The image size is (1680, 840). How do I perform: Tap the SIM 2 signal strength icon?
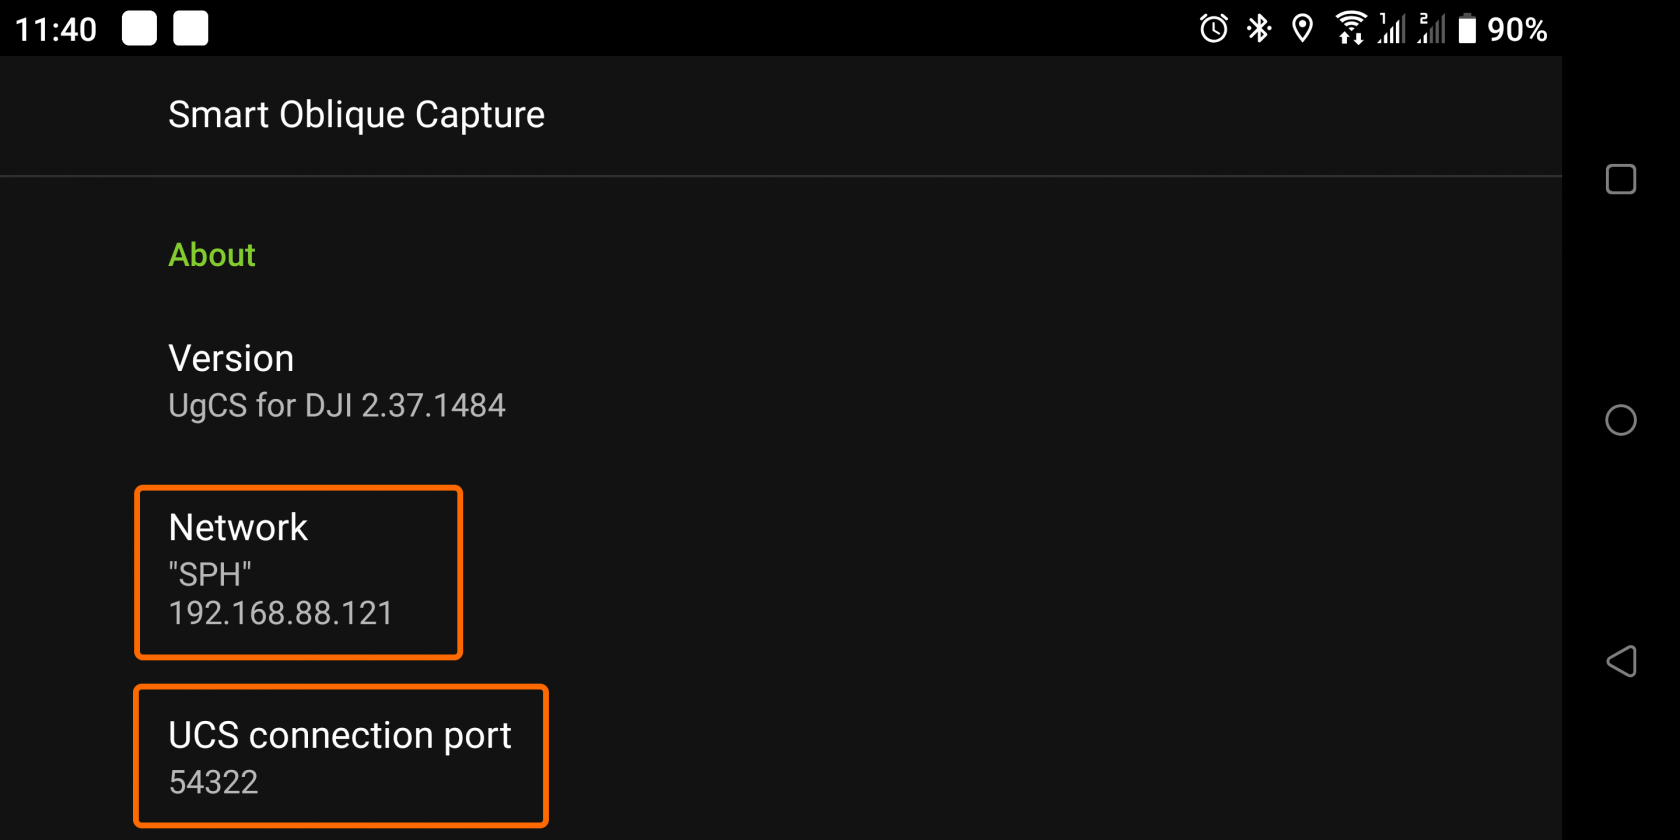[x=1432, y=28]
